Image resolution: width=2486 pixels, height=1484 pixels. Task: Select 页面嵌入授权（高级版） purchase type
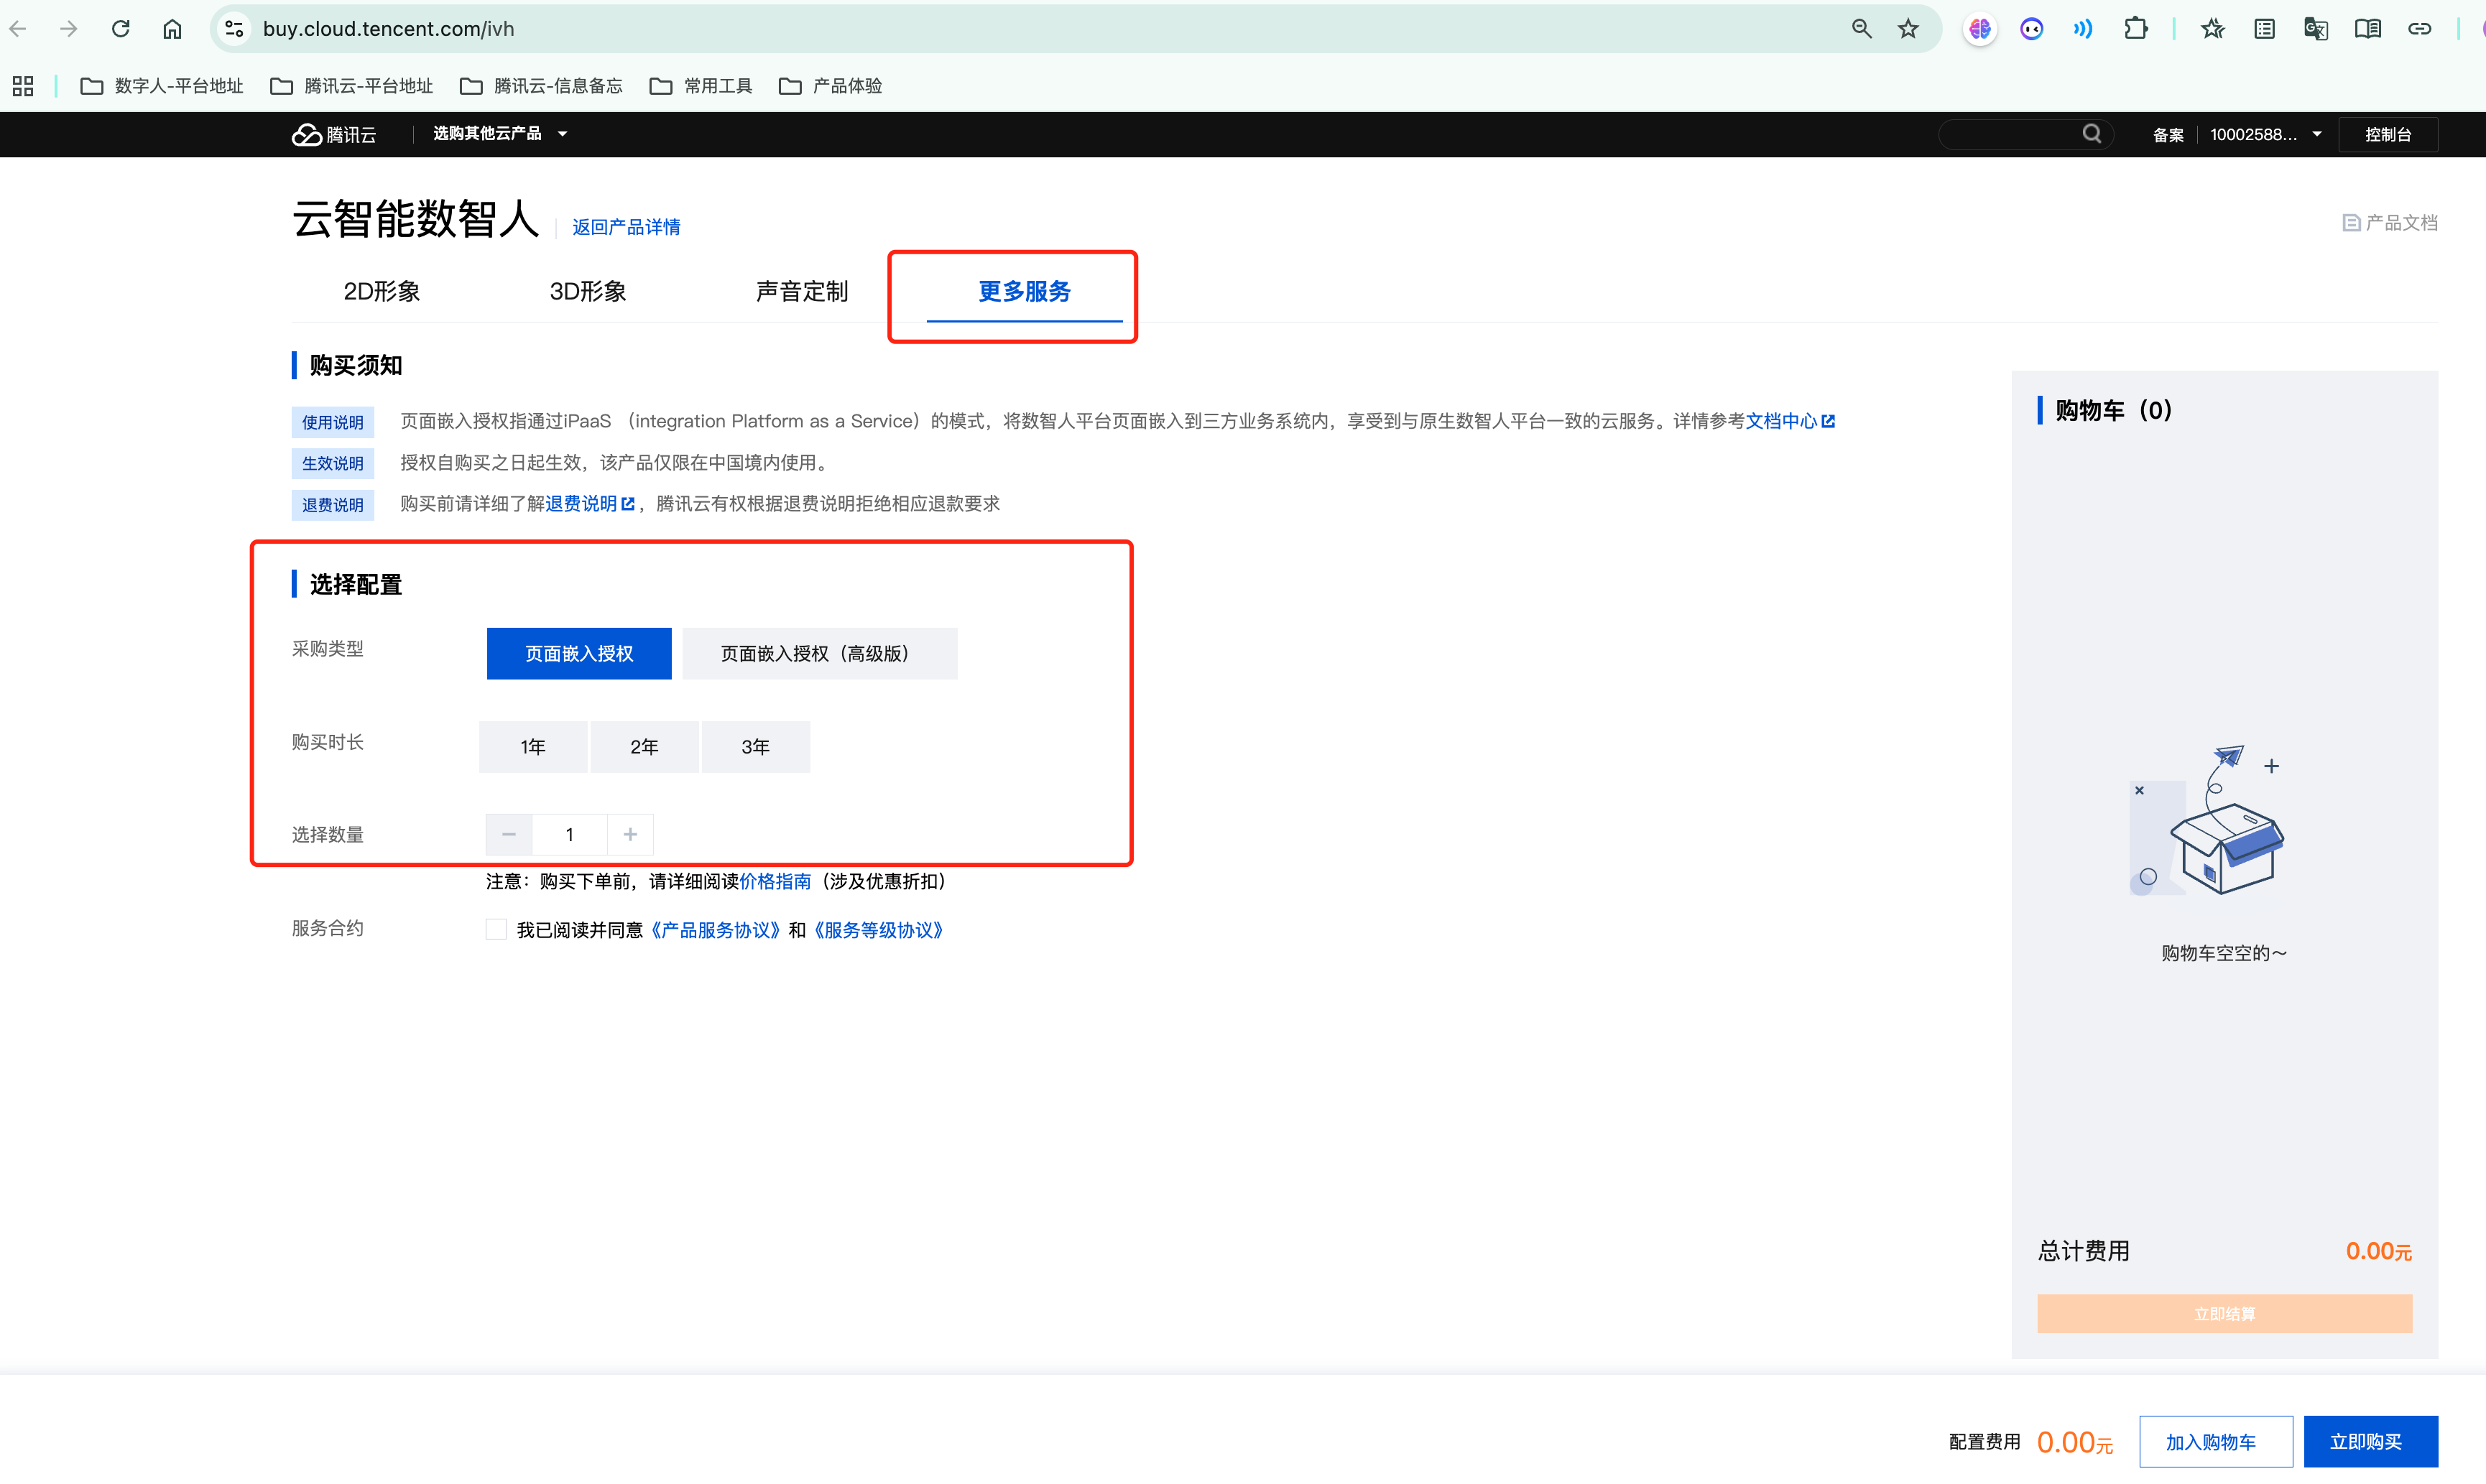tap(819, 653)
